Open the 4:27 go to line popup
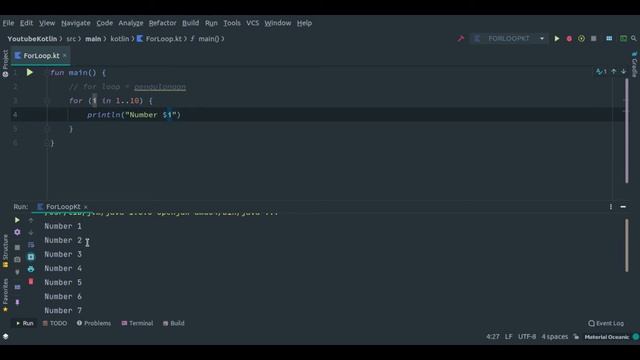This screenshot has height=360, width=640. pos(493,337)
